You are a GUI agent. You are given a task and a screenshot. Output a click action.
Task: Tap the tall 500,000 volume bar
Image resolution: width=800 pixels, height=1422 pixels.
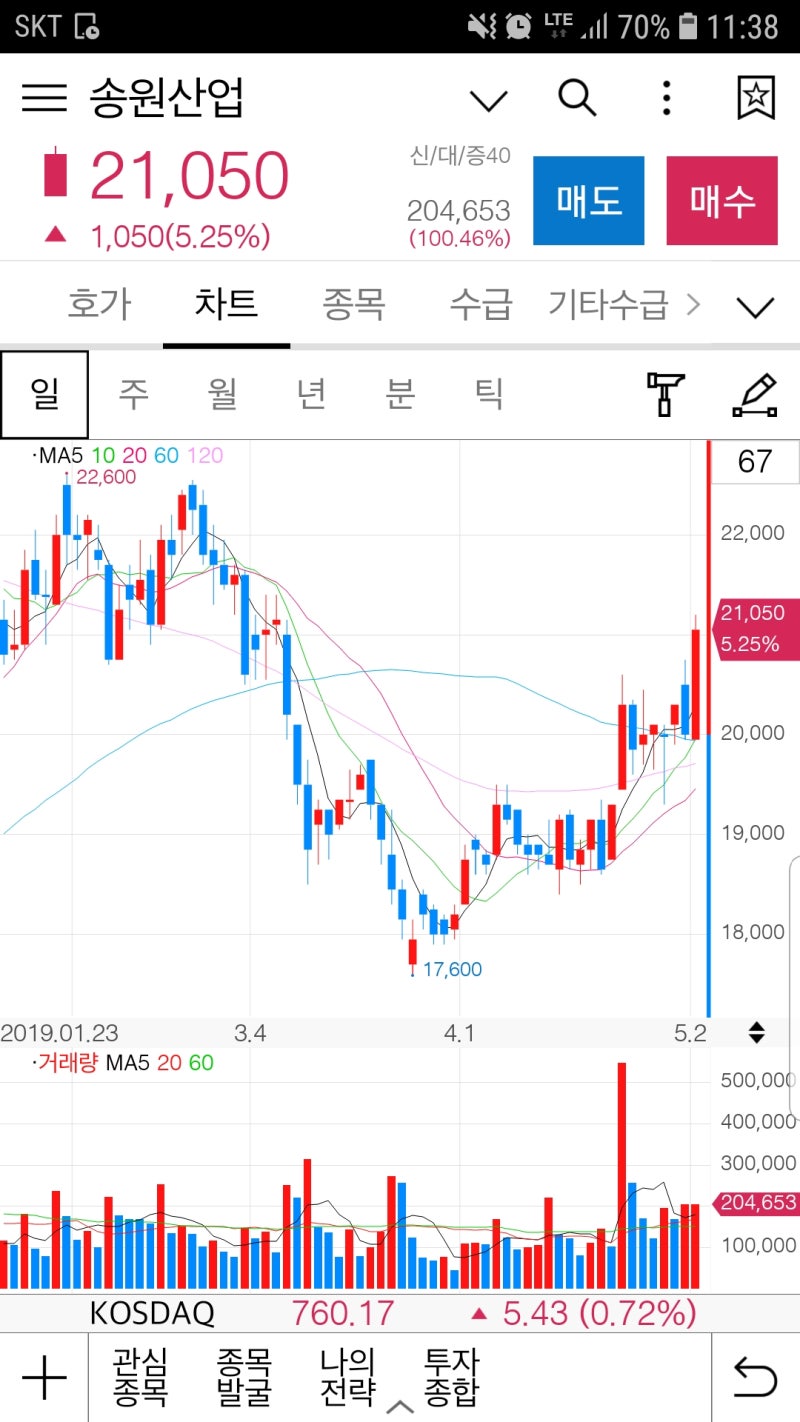point(621,1175)
